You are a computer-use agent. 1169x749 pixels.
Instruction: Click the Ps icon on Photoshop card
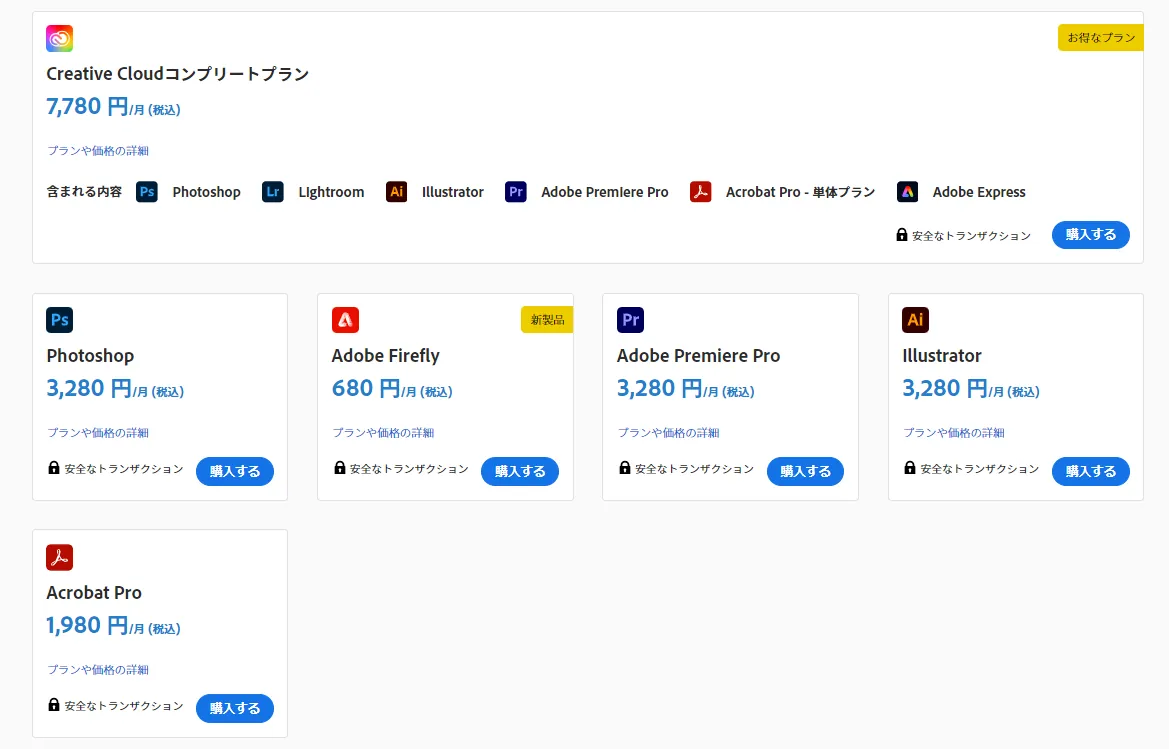pos(60,320)
